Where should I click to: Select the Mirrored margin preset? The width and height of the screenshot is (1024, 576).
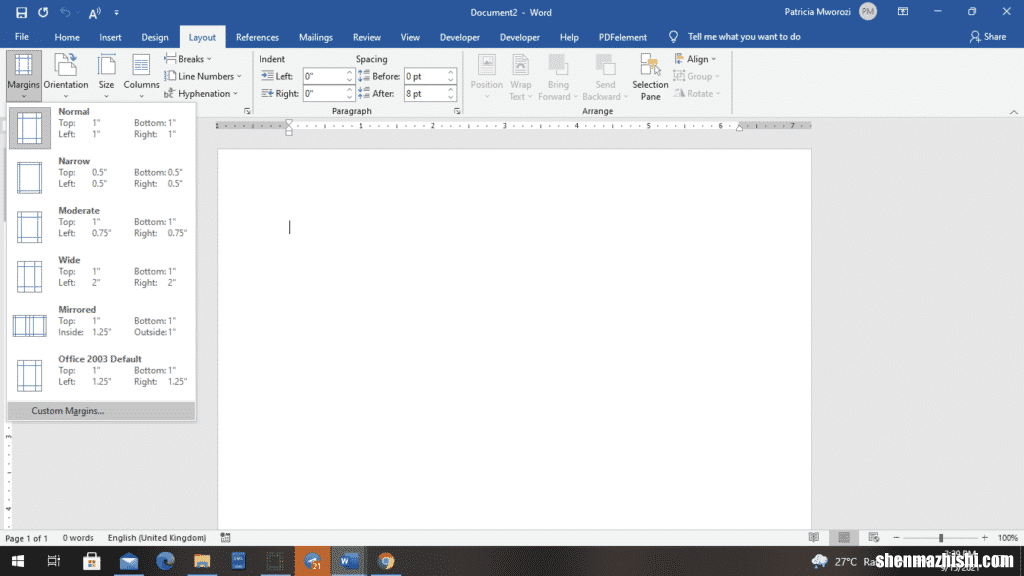tap(101, 325)
